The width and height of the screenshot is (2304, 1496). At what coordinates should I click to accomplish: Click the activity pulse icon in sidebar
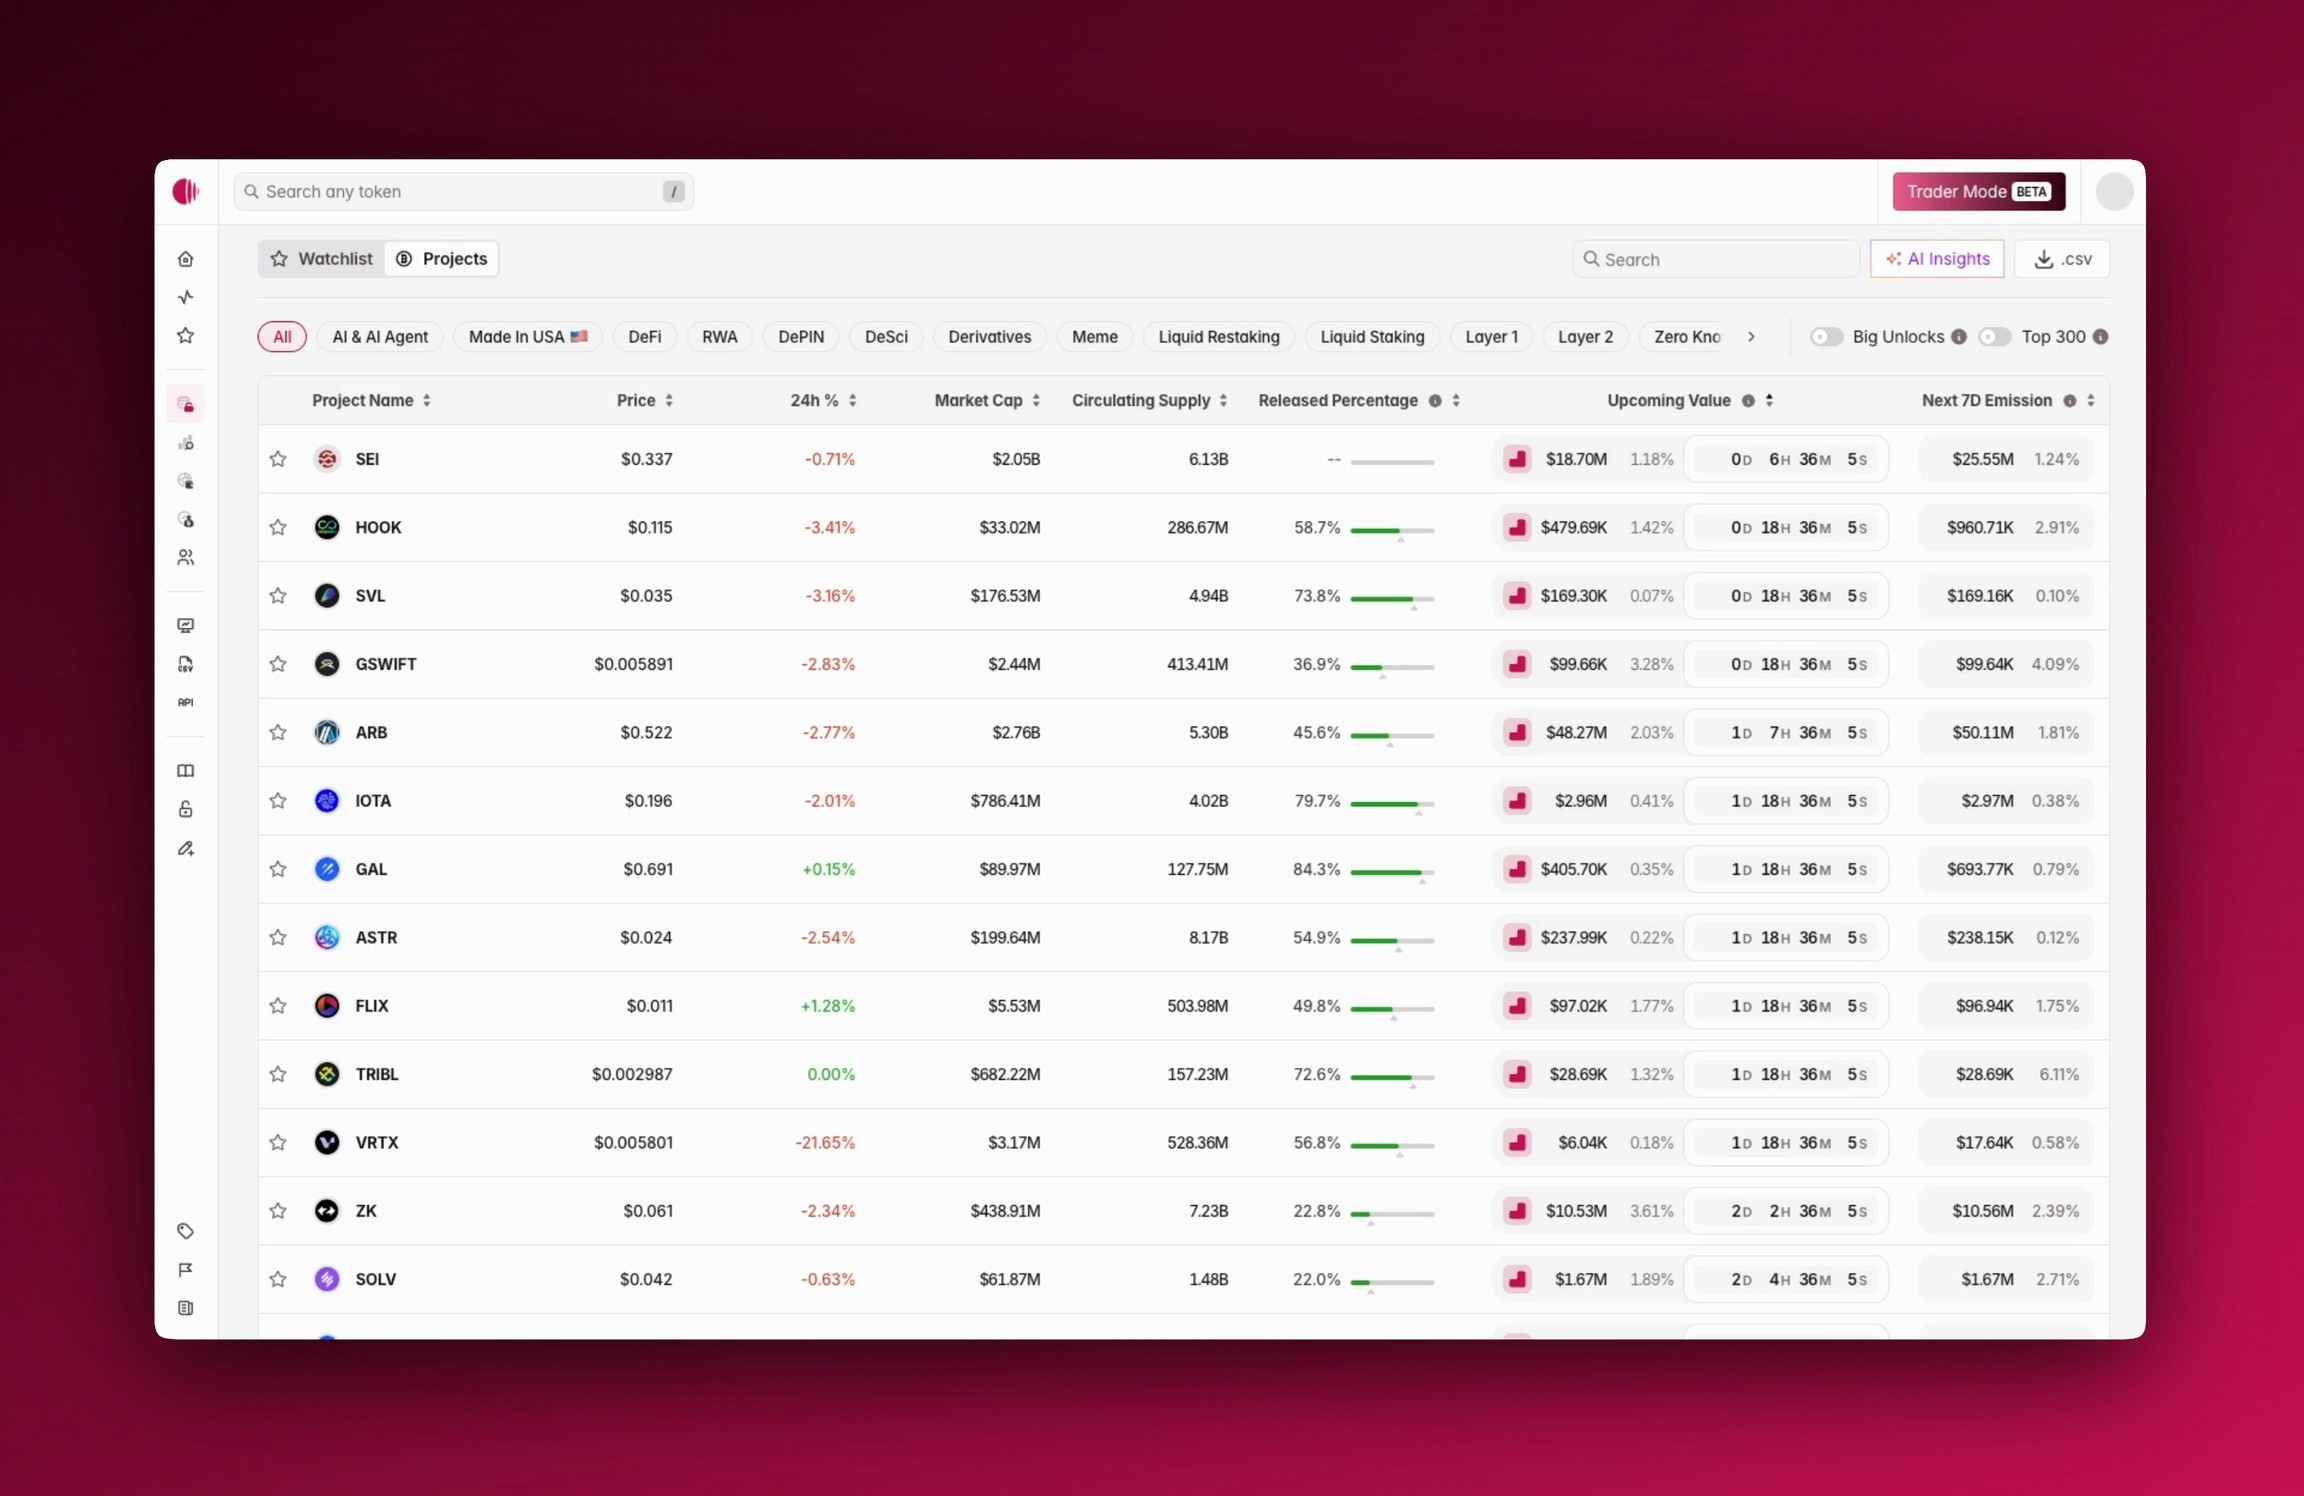[186, 297]
